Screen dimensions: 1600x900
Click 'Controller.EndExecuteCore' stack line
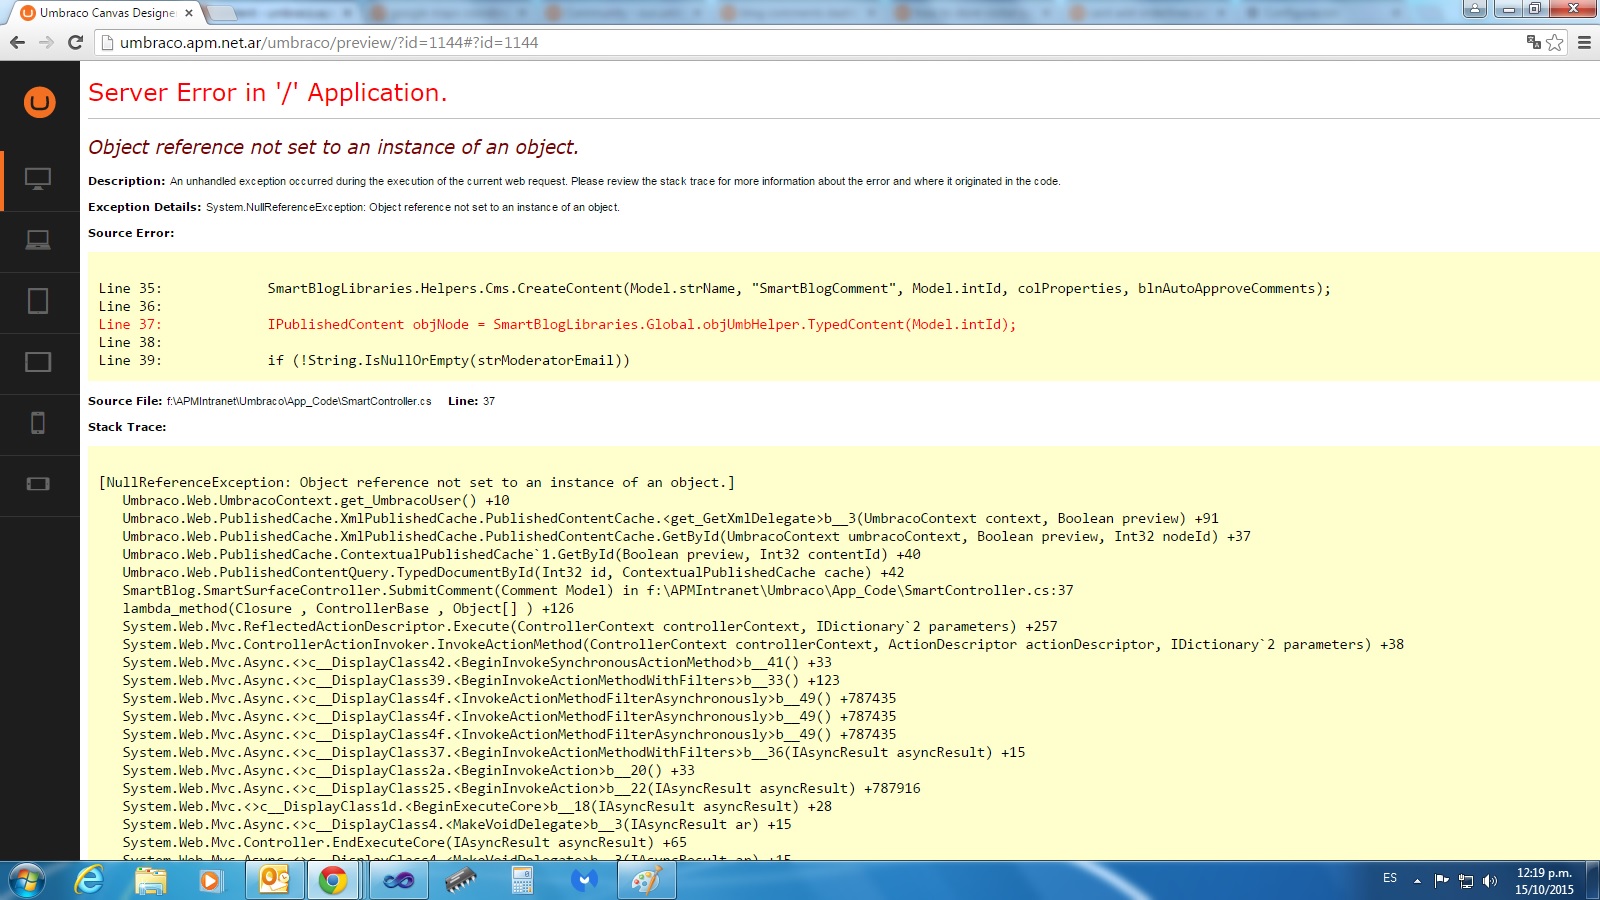[x=405, y=842]
